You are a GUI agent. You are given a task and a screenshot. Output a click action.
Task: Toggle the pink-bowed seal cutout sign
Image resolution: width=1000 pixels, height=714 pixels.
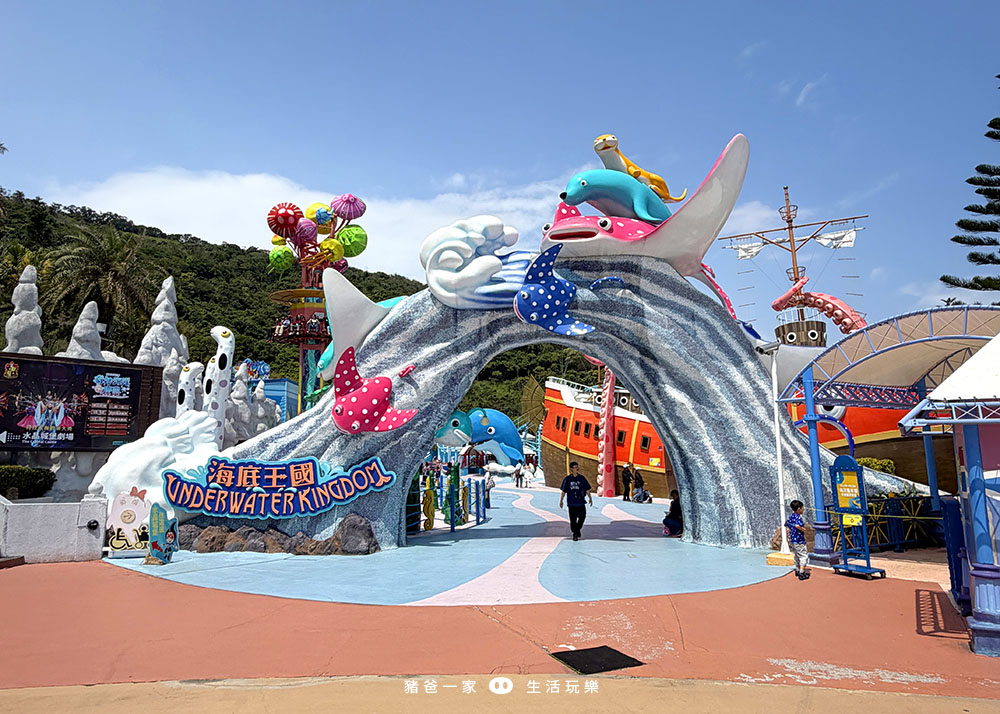pyautogui.click(x=129, y=510)
